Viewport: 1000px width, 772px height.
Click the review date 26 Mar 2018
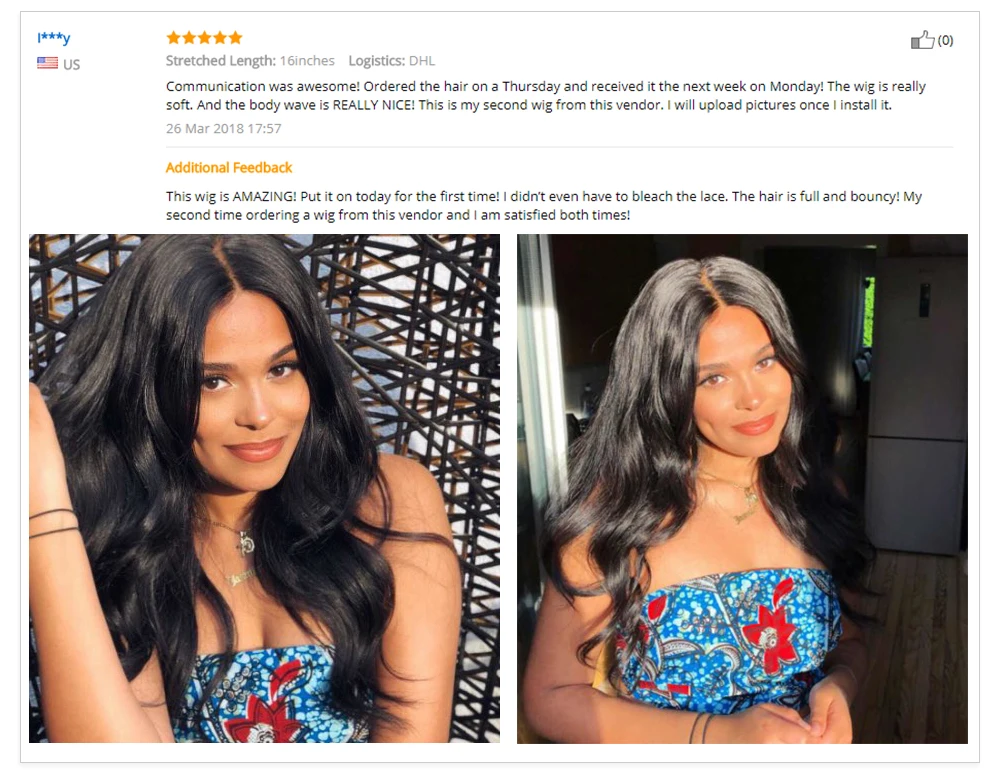click(x=223, y=128)
